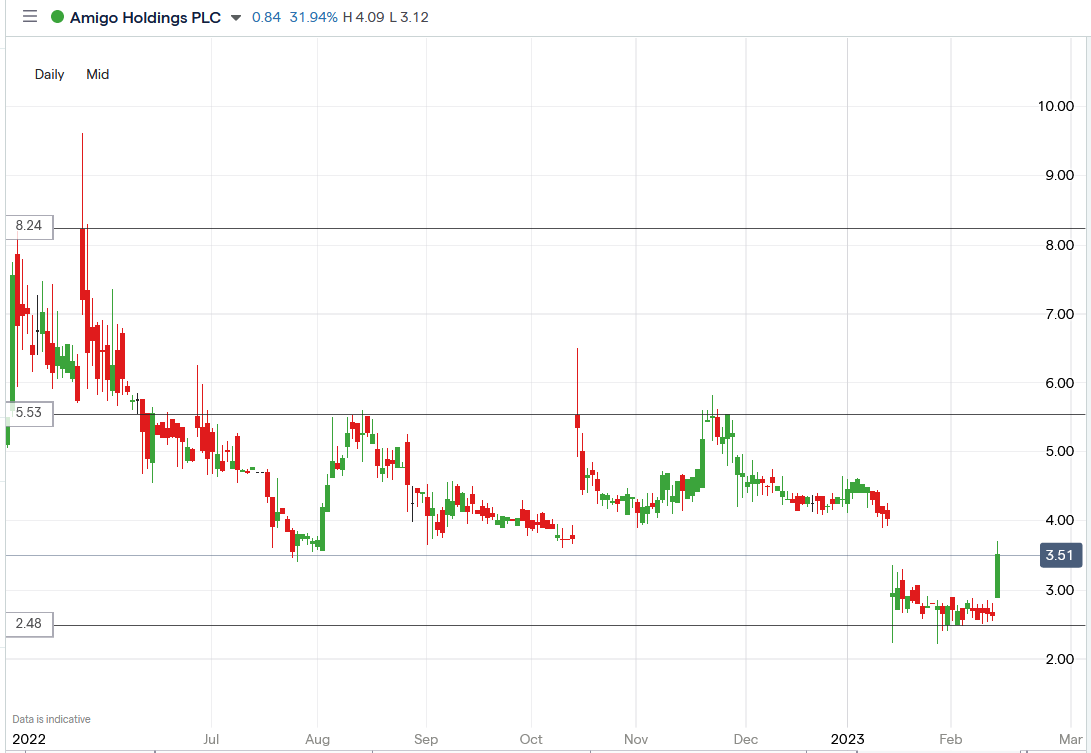
Task: Click the green status dot beside Amigo Holdings
Action: coord(57,17)
